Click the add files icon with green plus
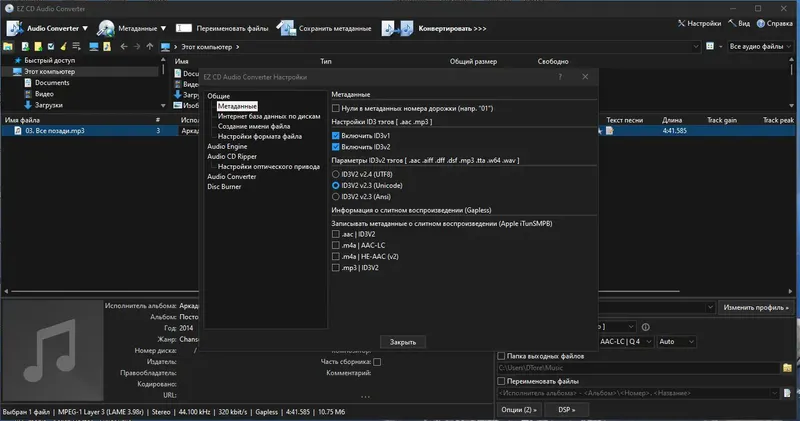The height and width of the screenshot is (421, 800). 25,46
